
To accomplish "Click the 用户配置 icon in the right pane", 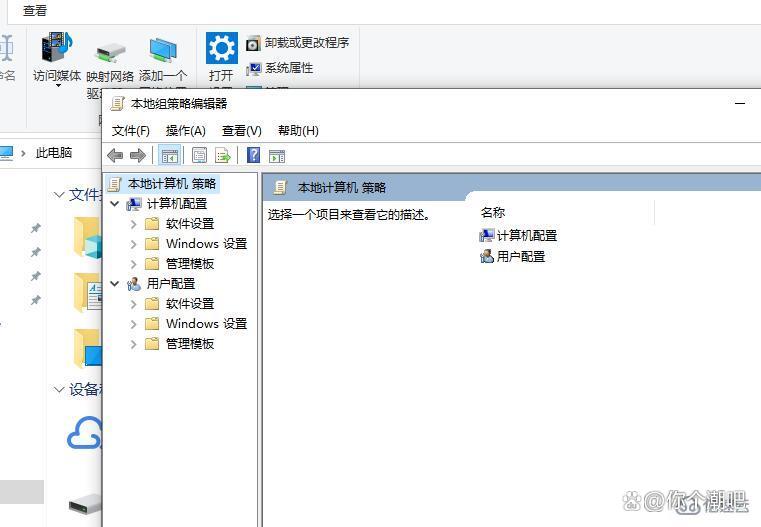I will click(x=486, y=256).
